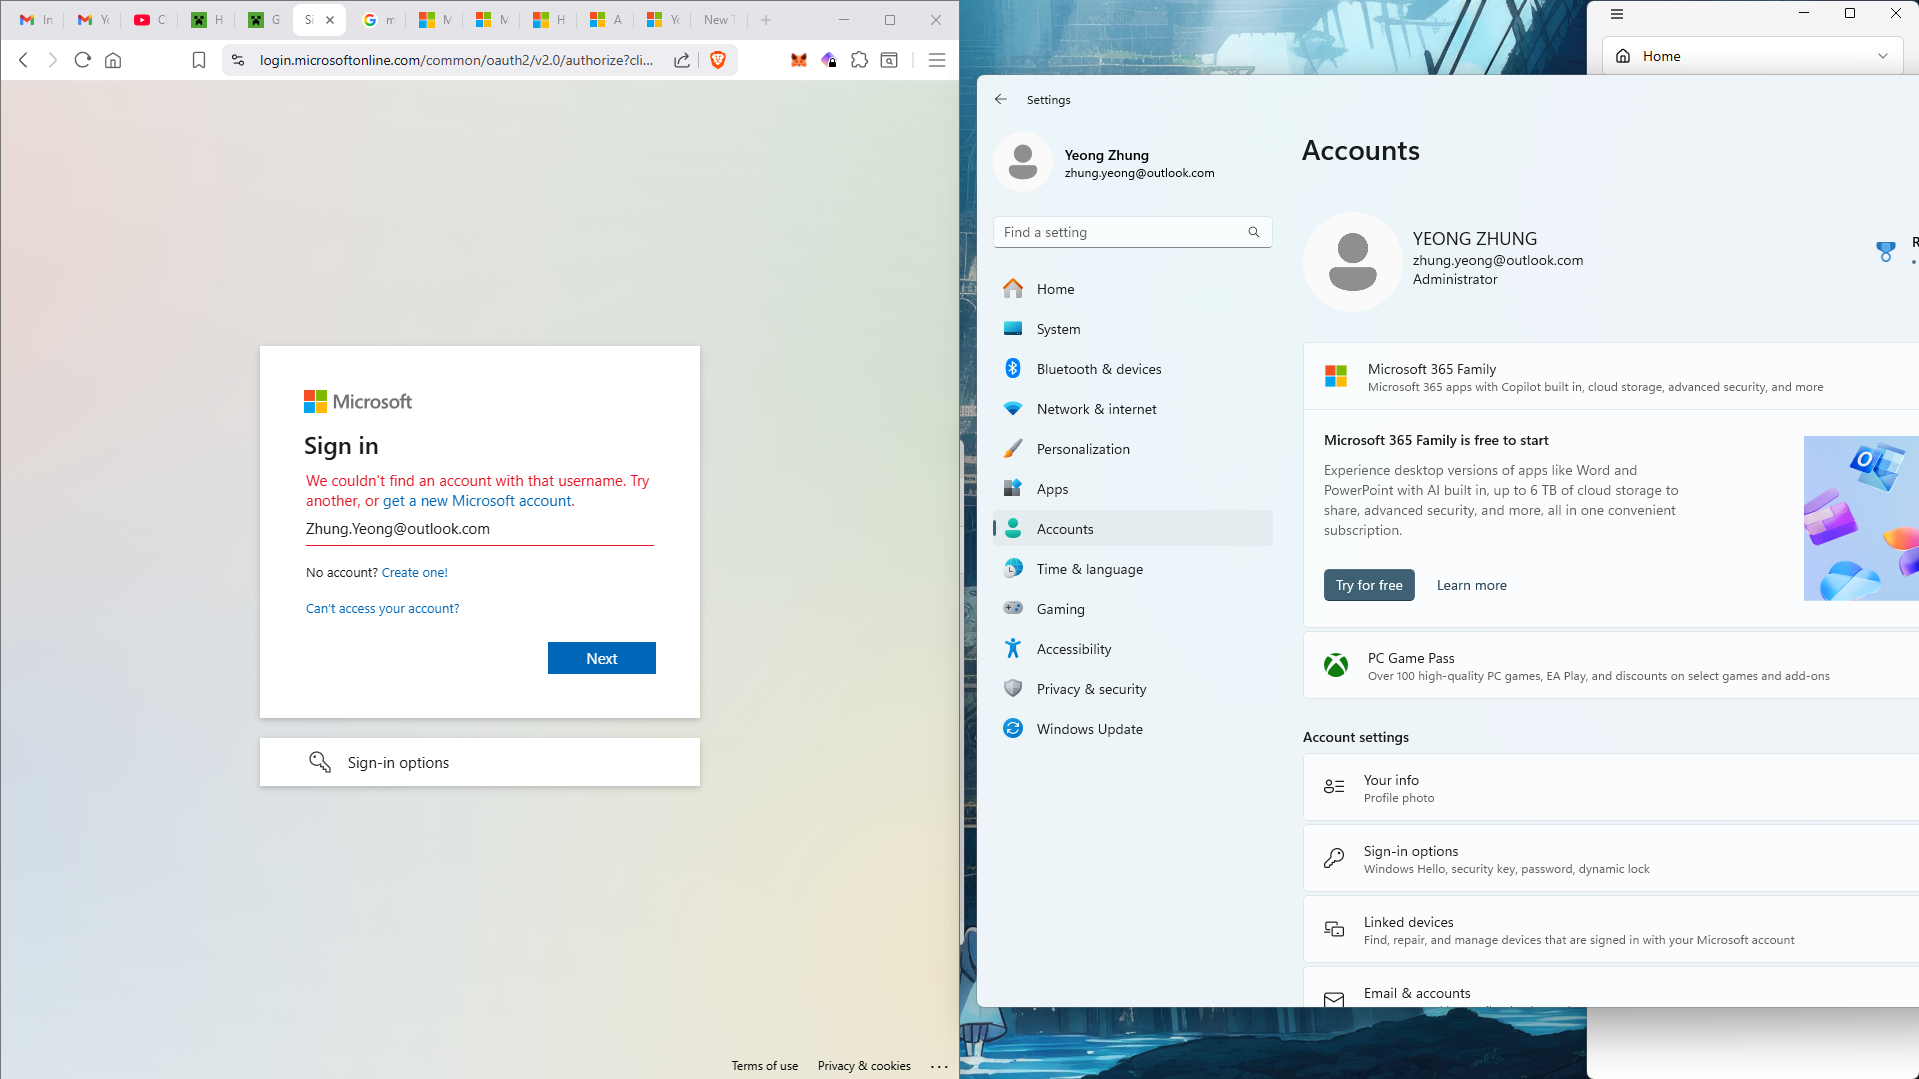Viewport: 1919px width, 1079px height.
Task: Open the Apps settings category
Action: tap(1133, 489)
